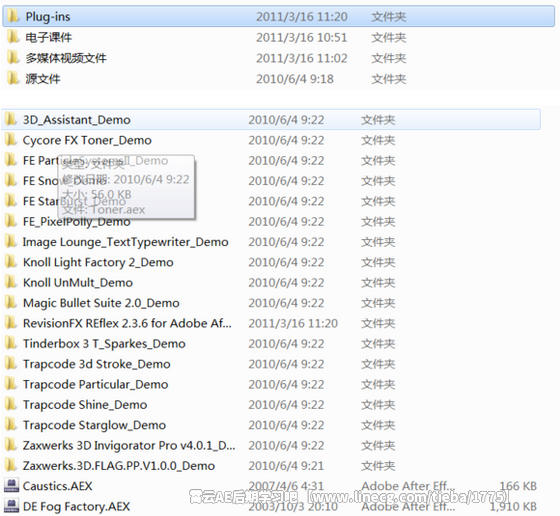This screenshot has width=560, height=516.
Task: Click the date "2011/3/16 11:02"
Action: click(301, 58)
